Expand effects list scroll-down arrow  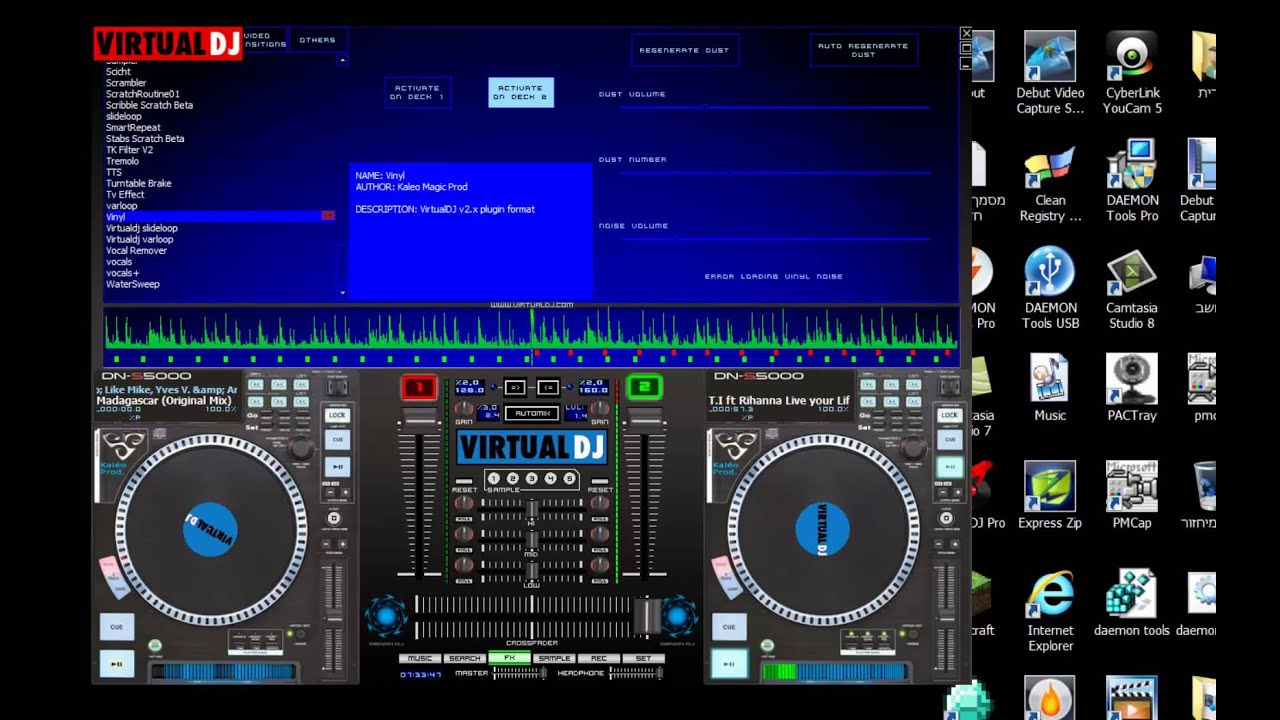click(343, 293)
